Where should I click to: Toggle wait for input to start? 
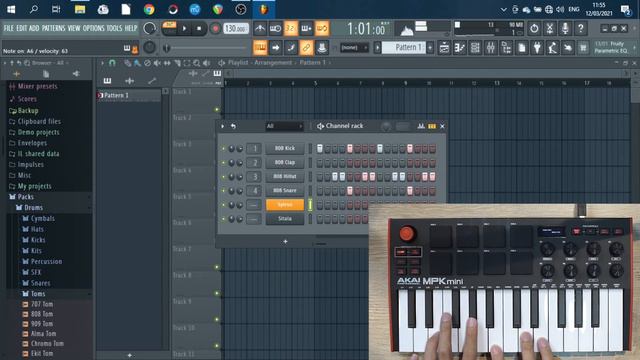[275, 28]
